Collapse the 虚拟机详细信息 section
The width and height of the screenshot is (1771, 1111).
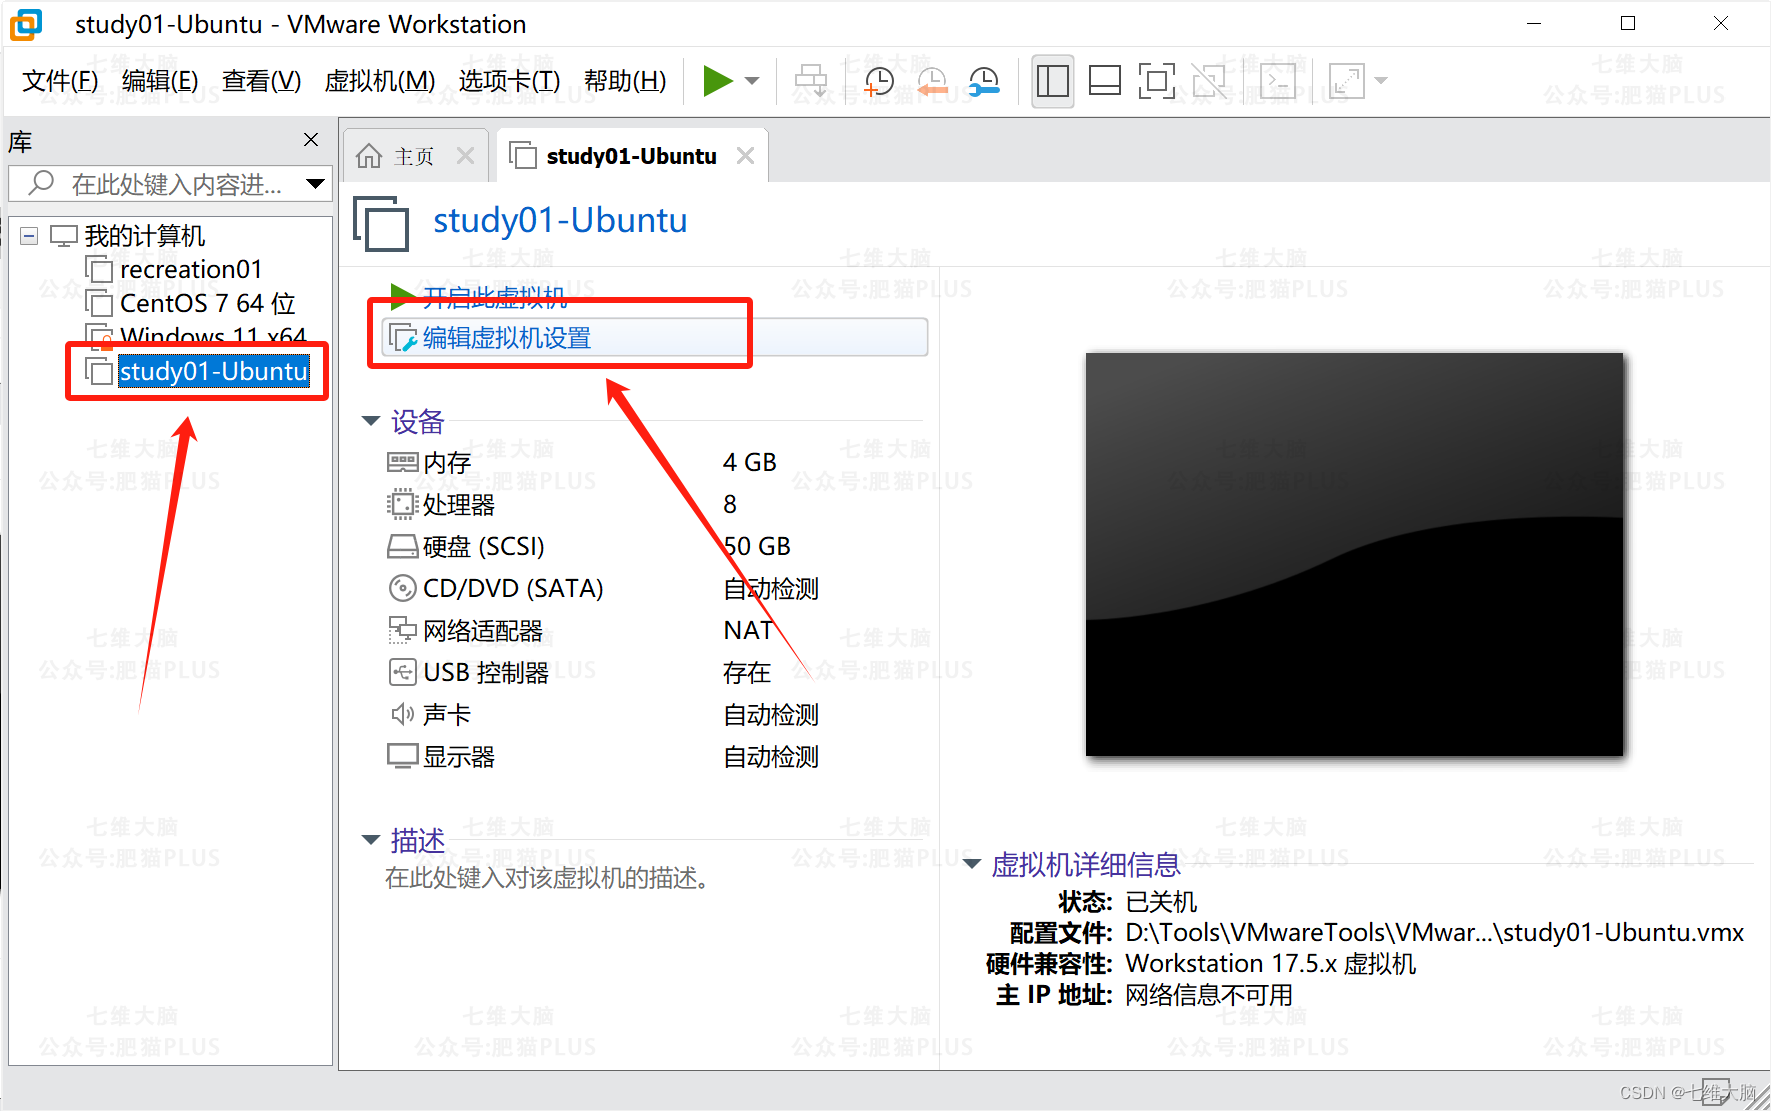pyautogui.click(x=971, y=864)
